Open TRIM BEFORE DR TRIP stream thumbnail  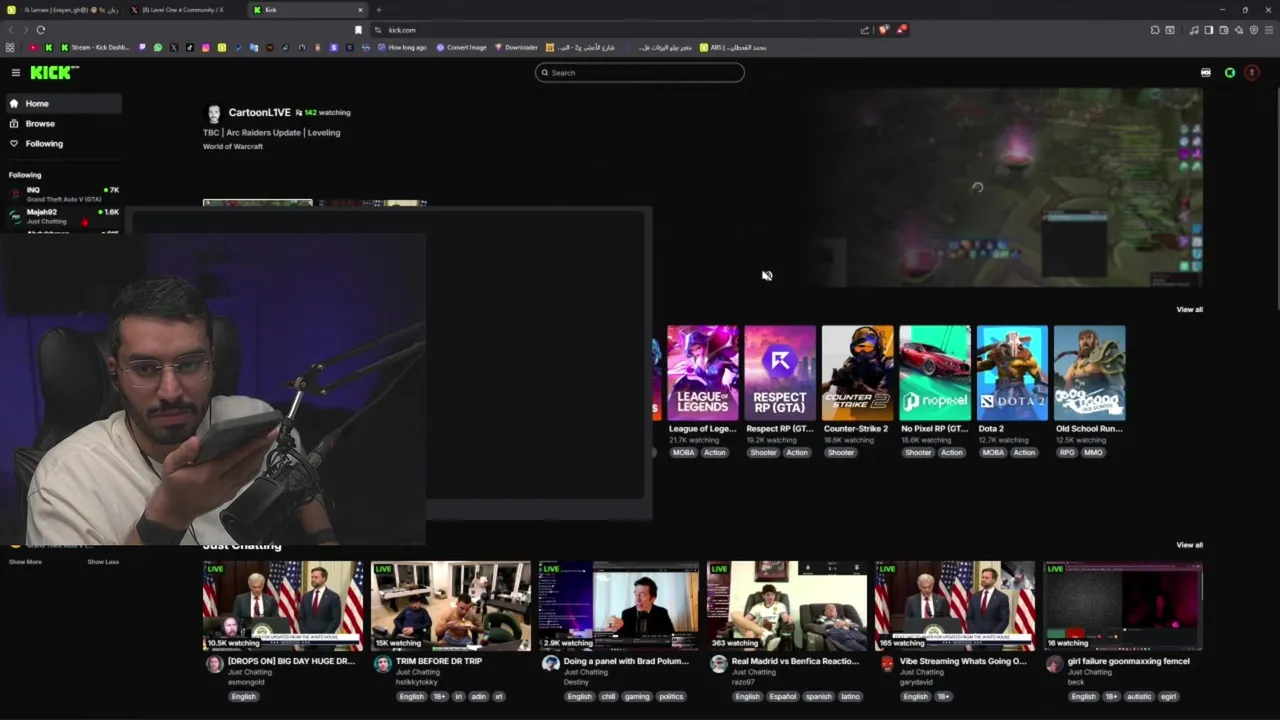451,606
